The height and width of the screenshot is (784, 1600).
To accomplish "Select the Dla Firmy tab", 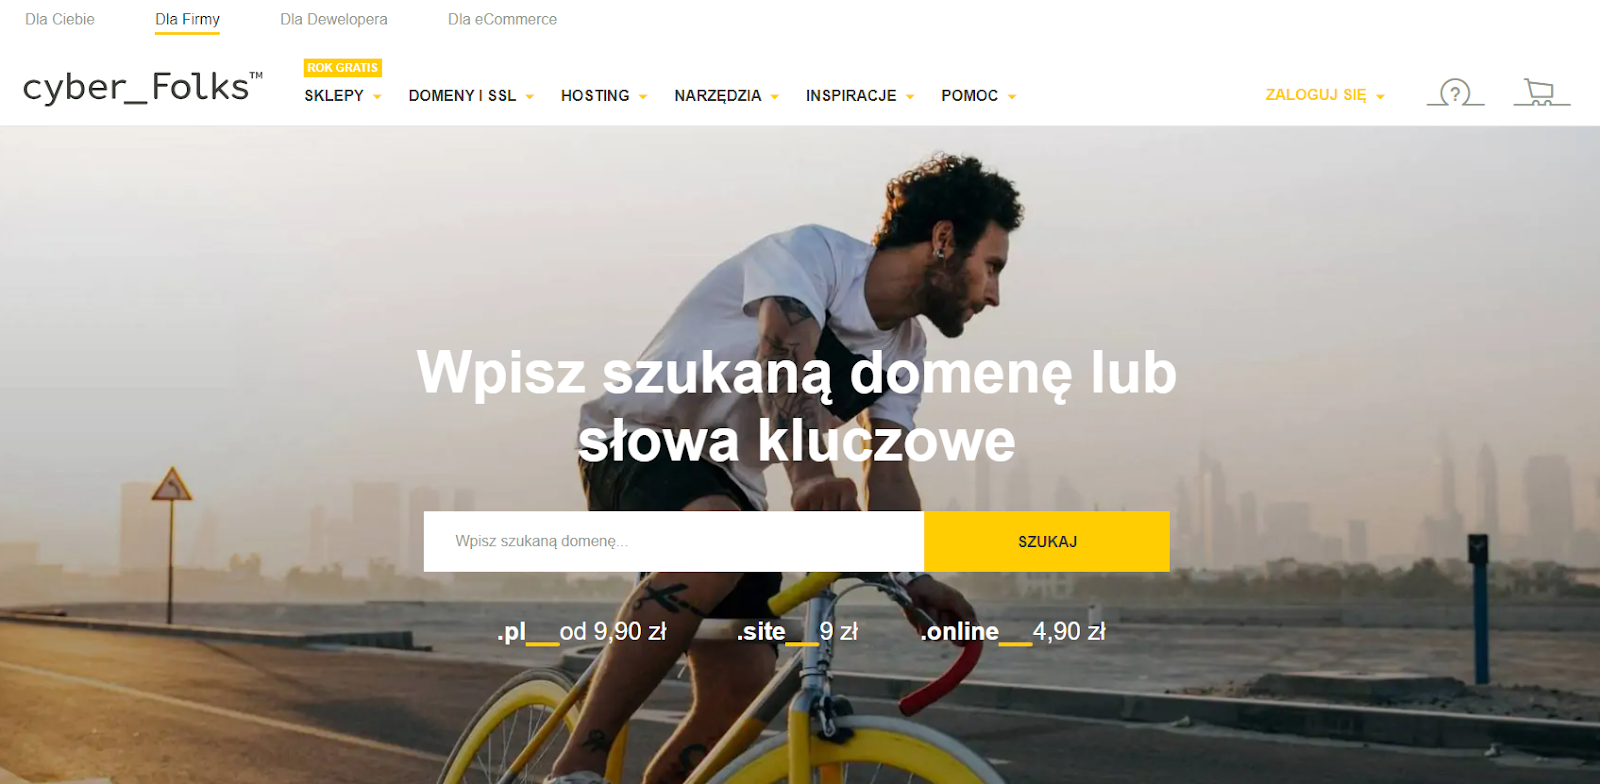I will (x=187, y=20).
